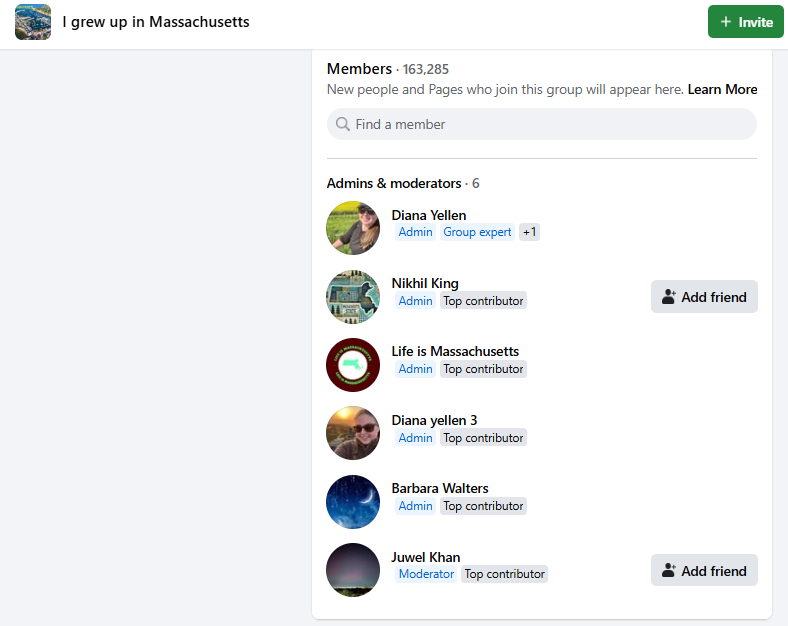Click Life is Massachusetts Admin badge
Viewport: 788px width, 626px height.
(x=415, y=369)
